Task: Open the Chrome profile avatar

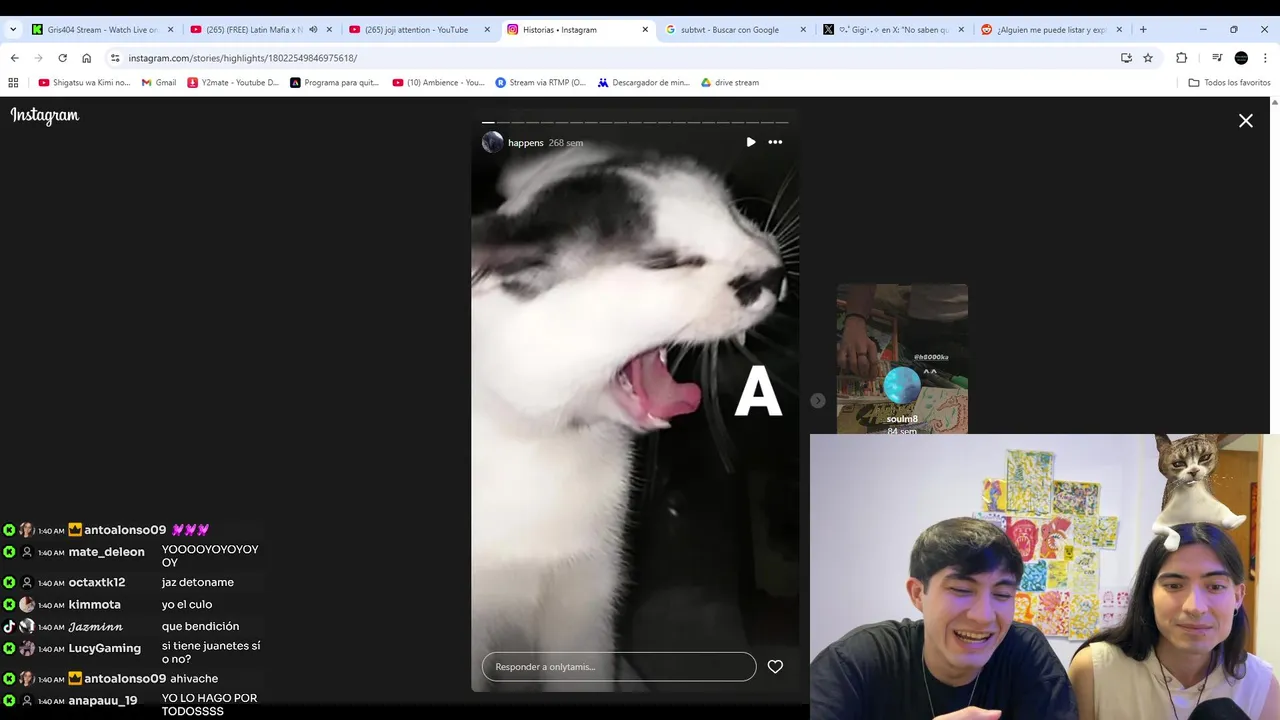Action: point(1241,58)
